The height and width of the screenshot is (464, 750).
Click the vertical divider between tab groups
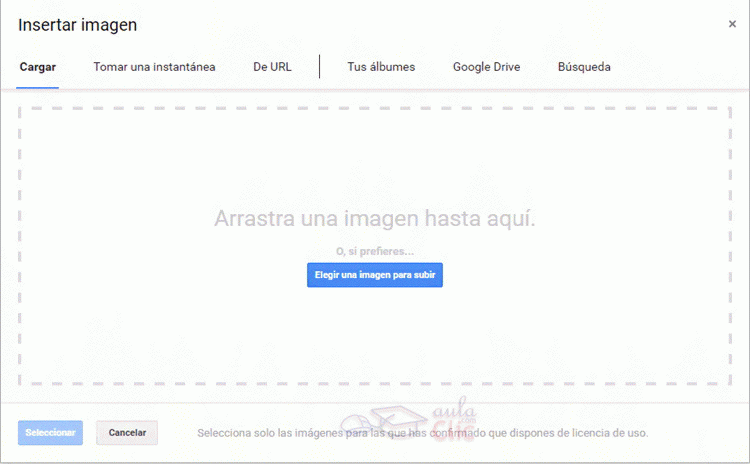coord(320,66)
